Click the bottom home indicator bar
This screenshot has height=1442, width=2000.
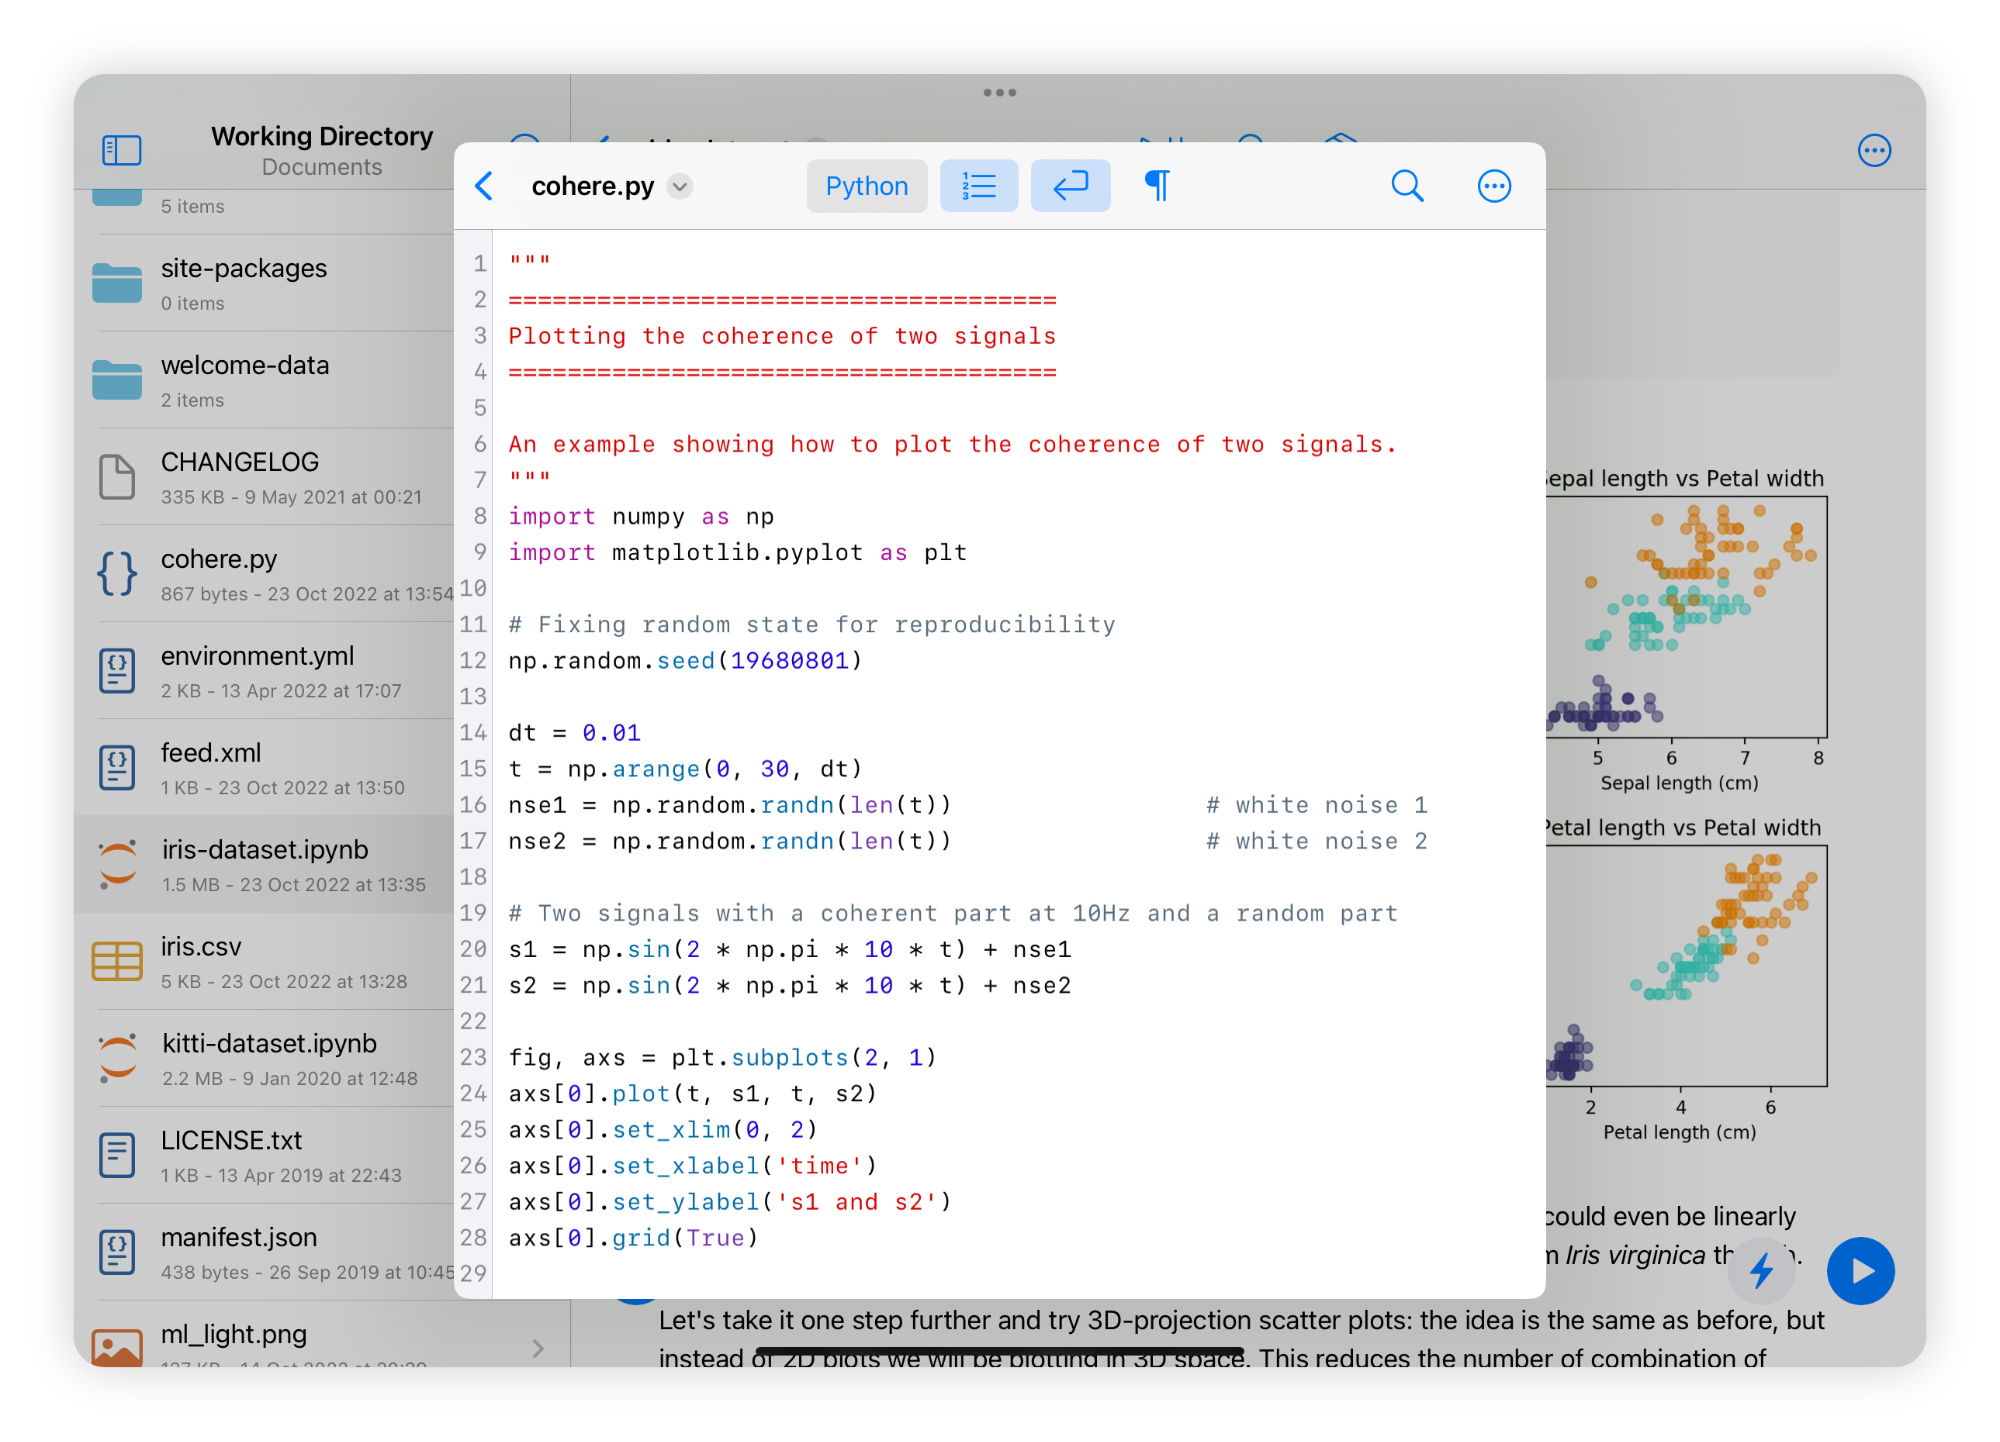(999, 1353)
